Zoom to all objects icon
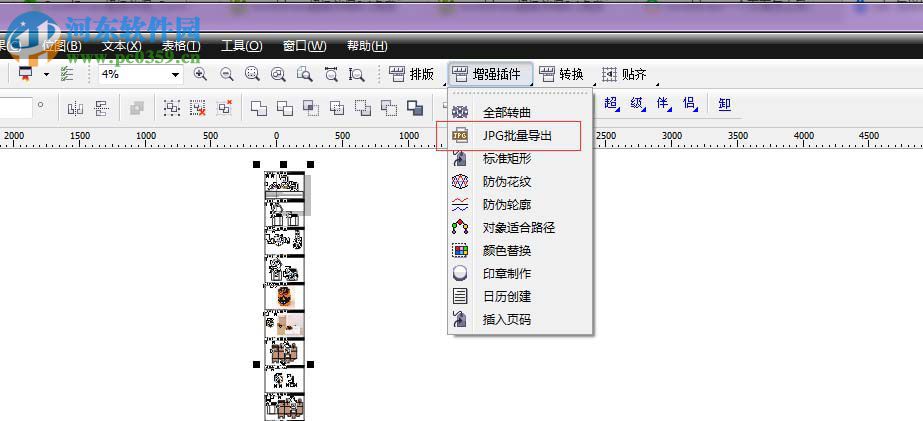923x421 pixels. [278, 74]
